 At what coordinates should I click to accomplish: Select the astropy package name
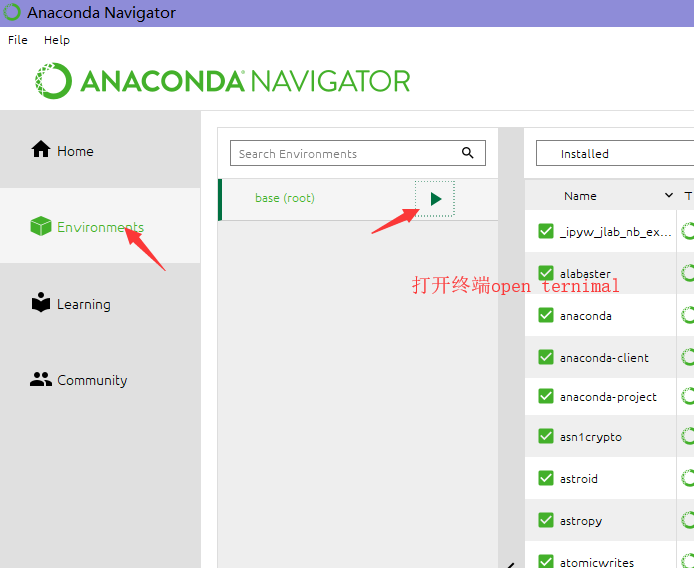tap(581, 521)
